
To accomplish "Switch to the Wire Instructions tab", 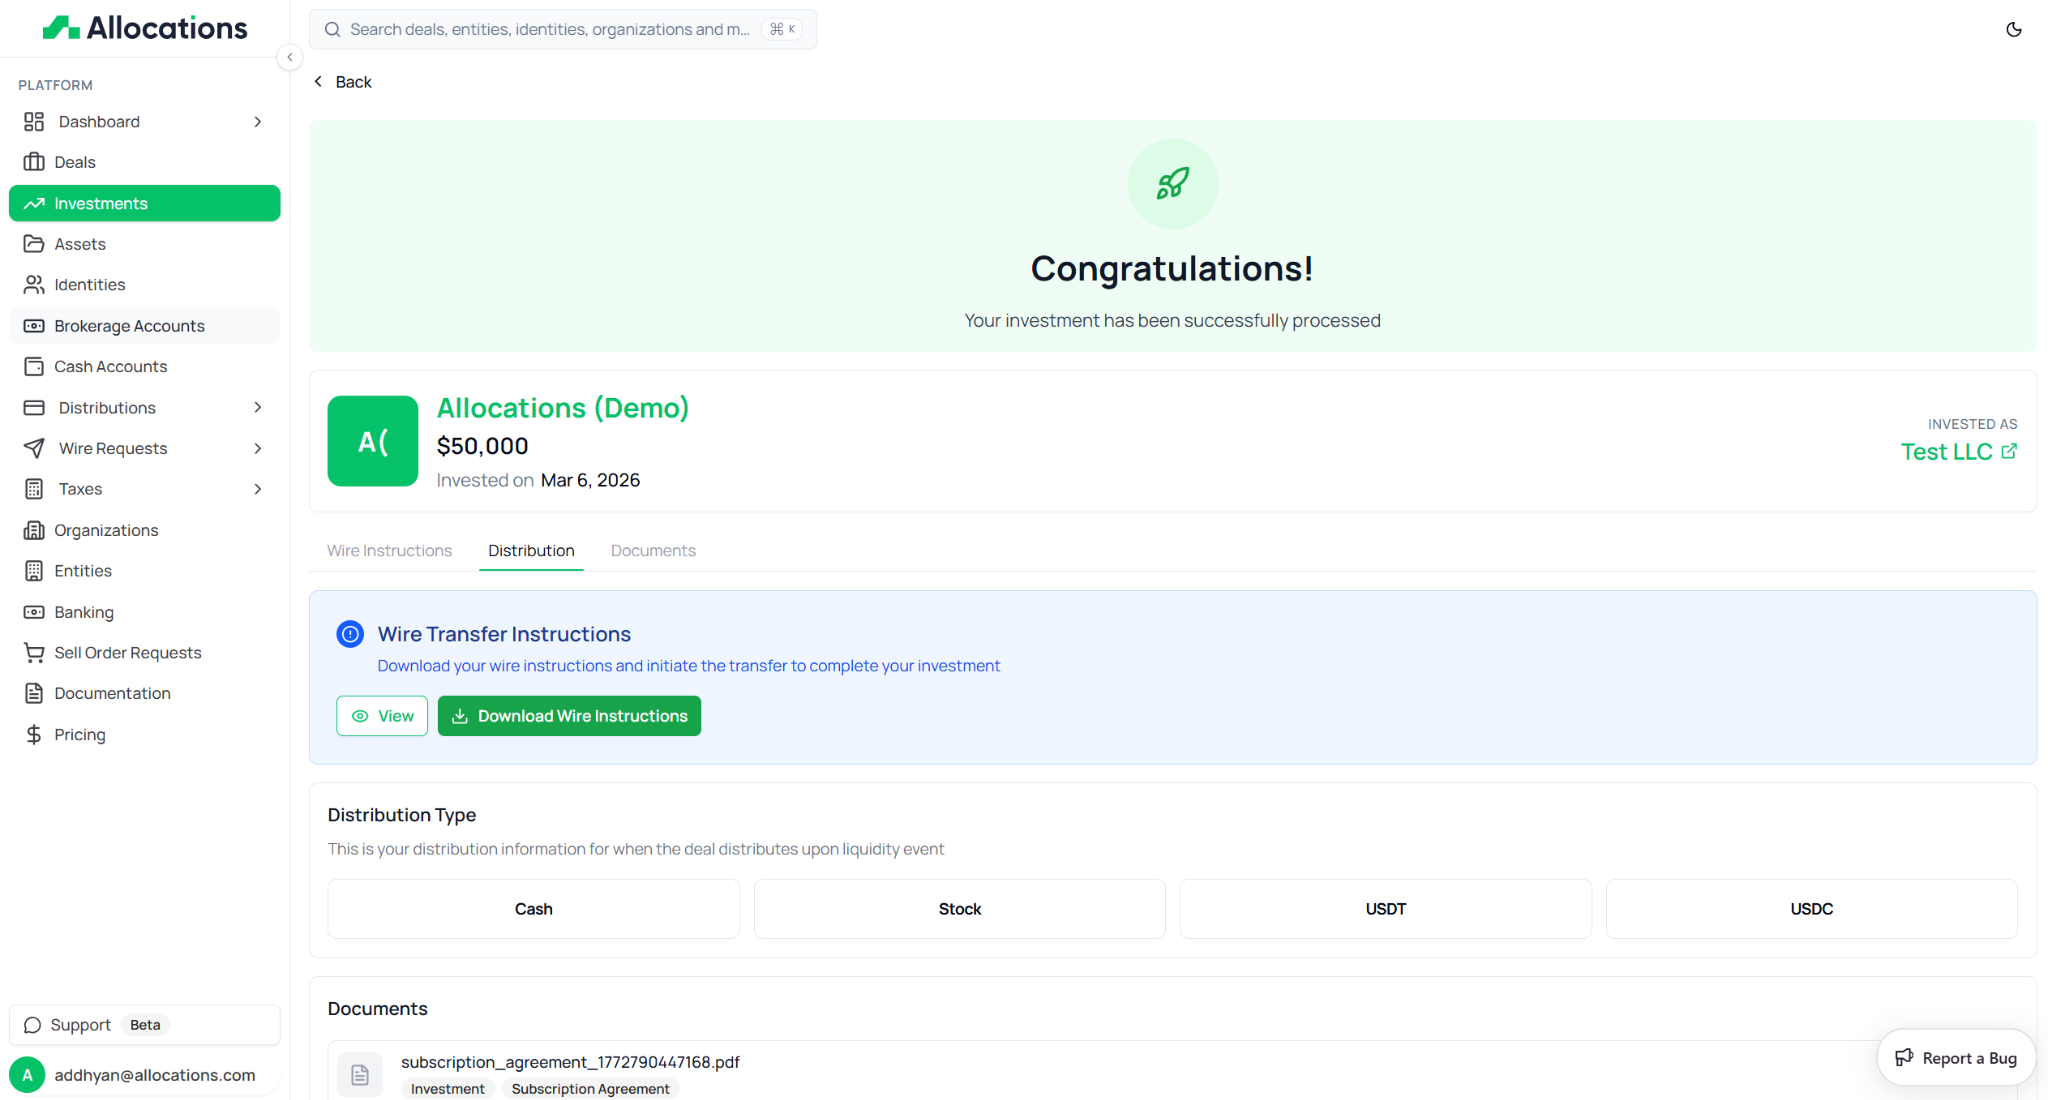I will [389, 551].
